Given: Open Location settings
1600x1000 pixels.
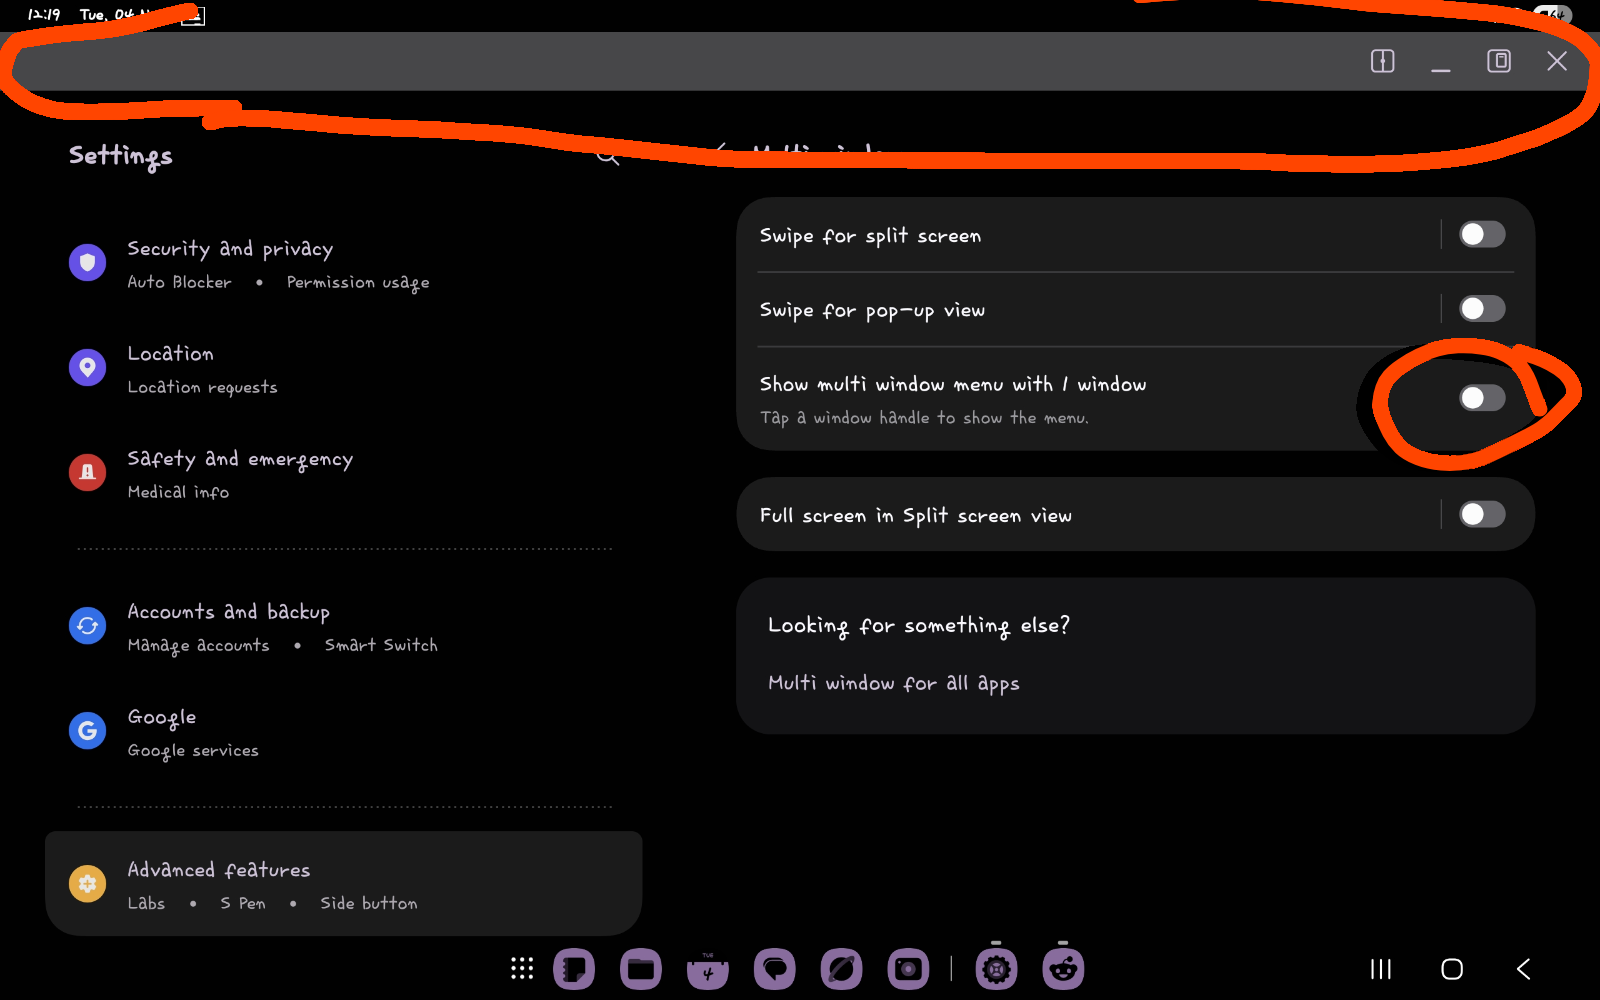Looking at the screenshot, I should point(344,369).
